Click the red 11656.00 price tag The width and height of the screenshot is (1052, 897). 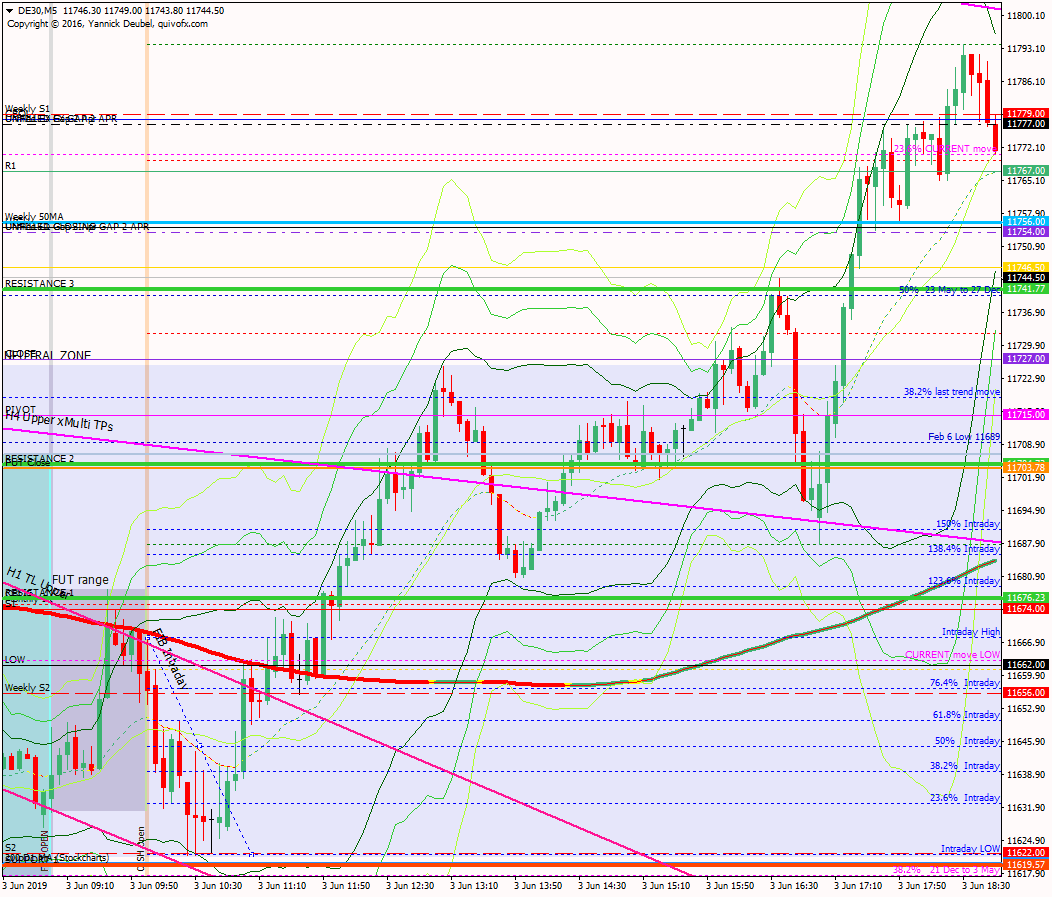click(x=1026, y=692)
